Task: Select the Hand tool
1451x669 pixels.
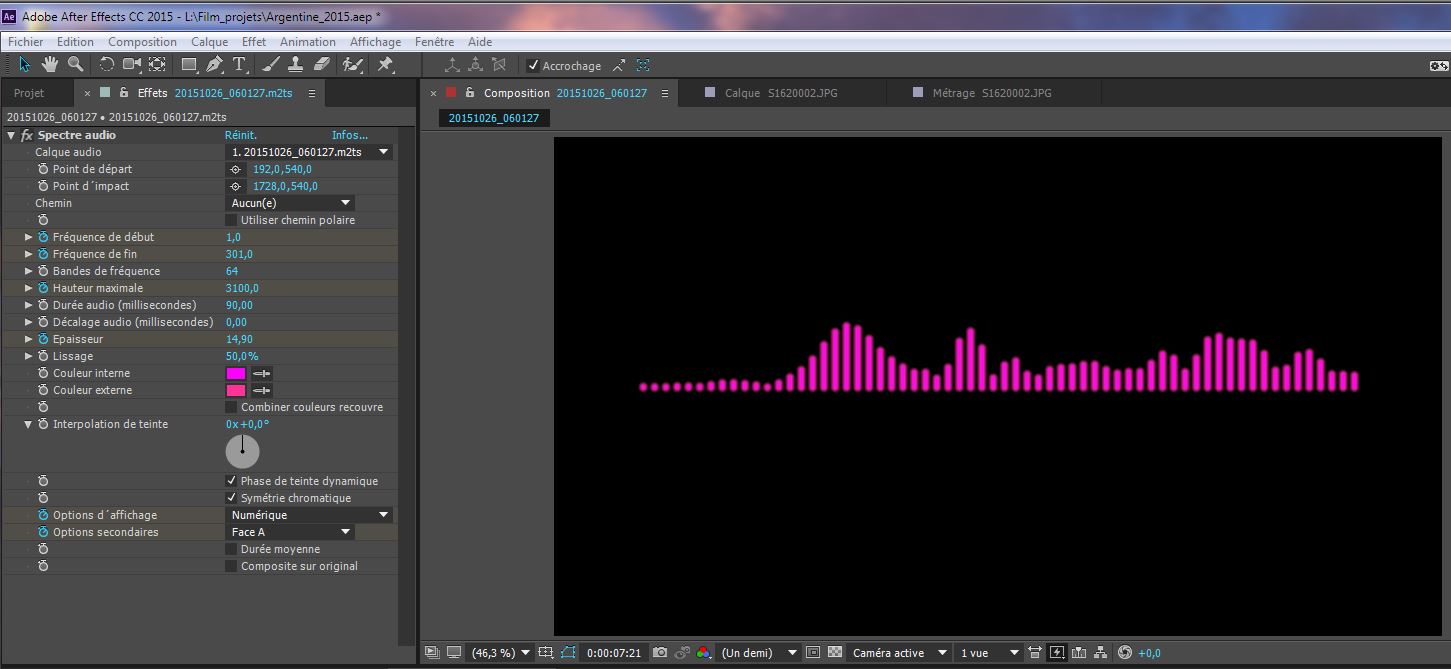Action: pos(49,65)
